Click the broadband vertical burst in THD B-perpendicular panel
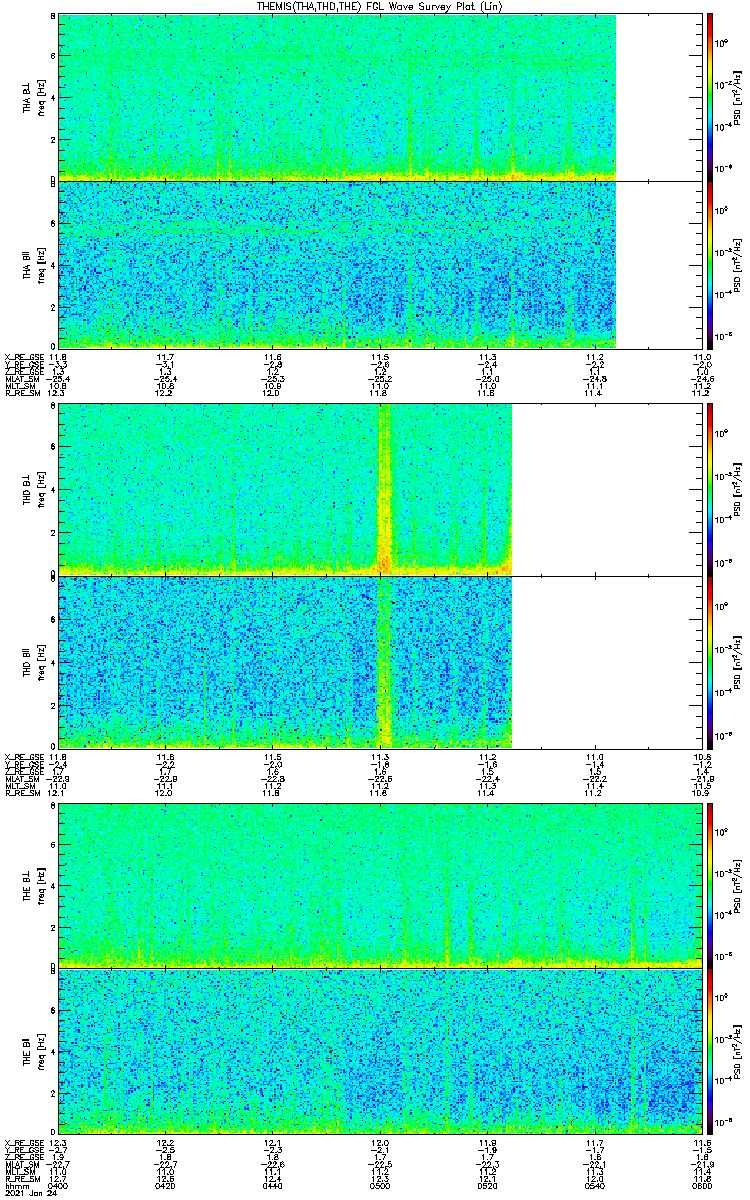Image resolution: width=750 pixels, height=1200 pixels. click(383, 489)
